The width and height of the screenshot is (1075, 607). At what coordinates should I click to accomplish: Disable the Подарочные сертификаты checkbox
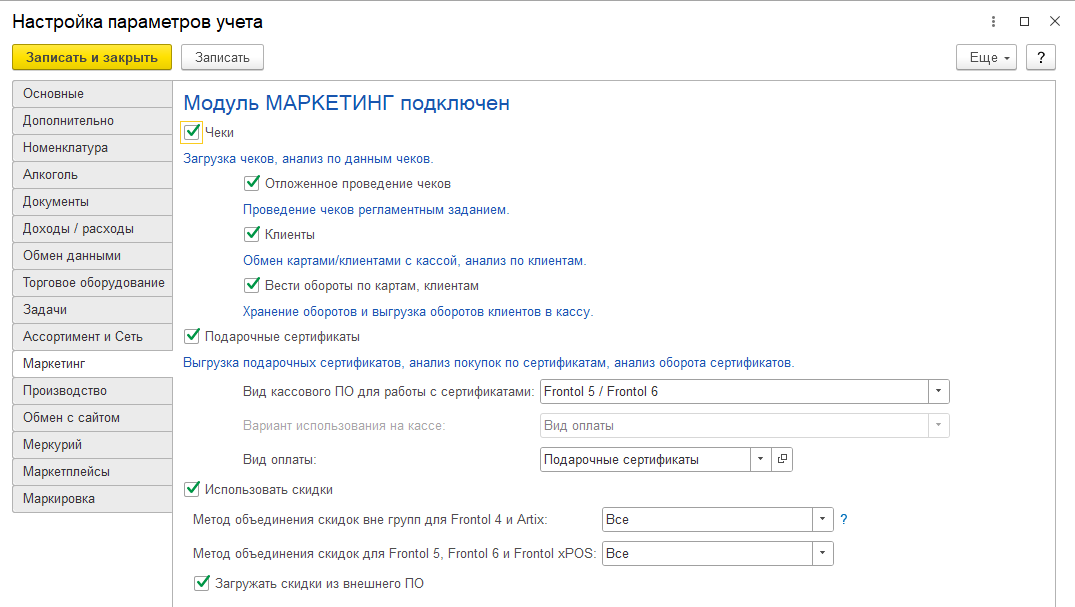[x=193, y=336]
